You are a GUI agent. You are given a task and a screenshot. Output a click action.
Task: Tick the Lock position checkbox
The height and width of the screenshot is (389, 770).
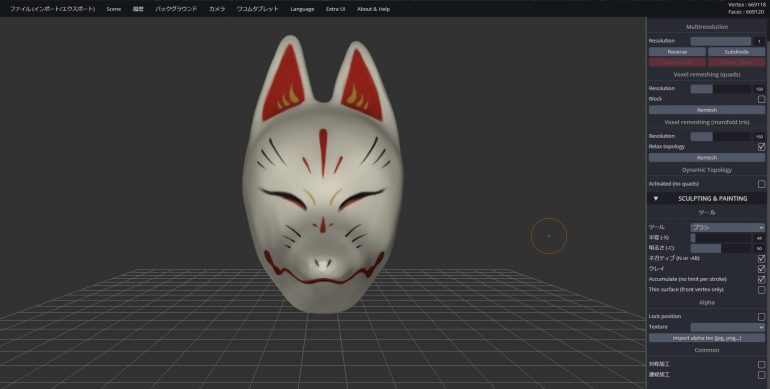click(761, 317)
